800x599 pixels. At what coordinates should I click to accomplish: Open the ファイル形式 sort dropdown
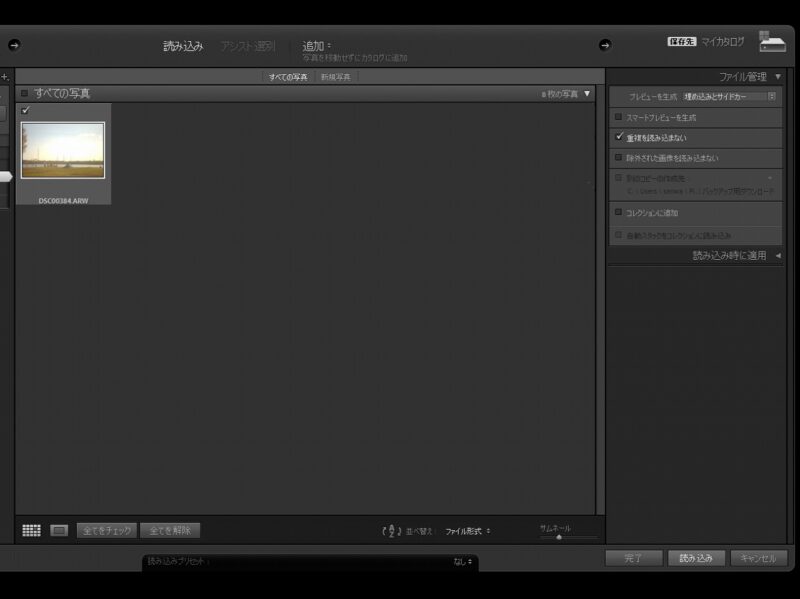[468, 531]
